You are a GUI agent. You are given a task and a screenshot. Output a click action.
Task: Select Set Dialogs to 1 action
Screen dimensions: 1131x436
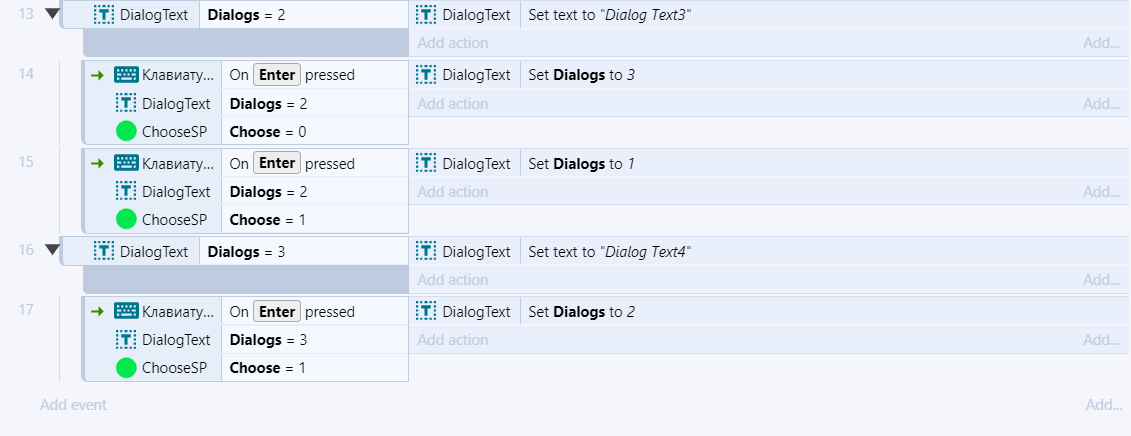pos(581,164)
